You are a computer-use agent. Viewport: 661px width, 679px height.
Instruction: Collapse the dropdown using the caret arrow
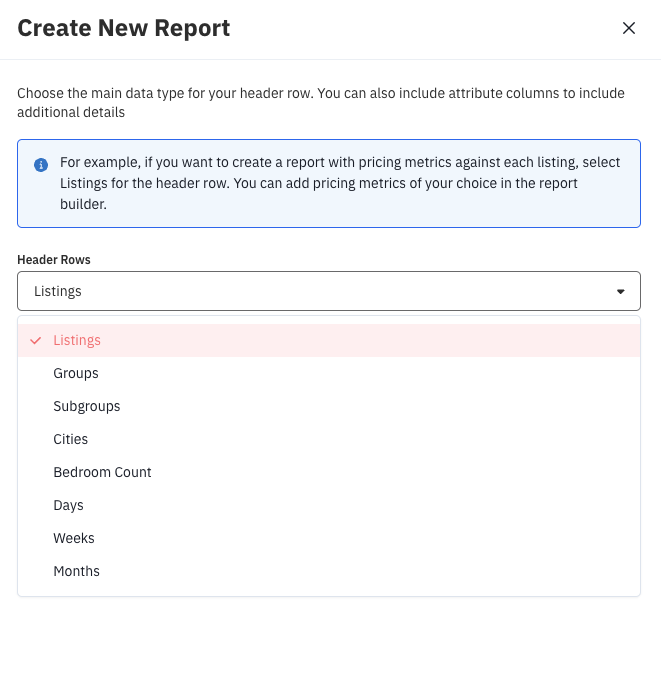pyautogui.click(x=620, y=292)
